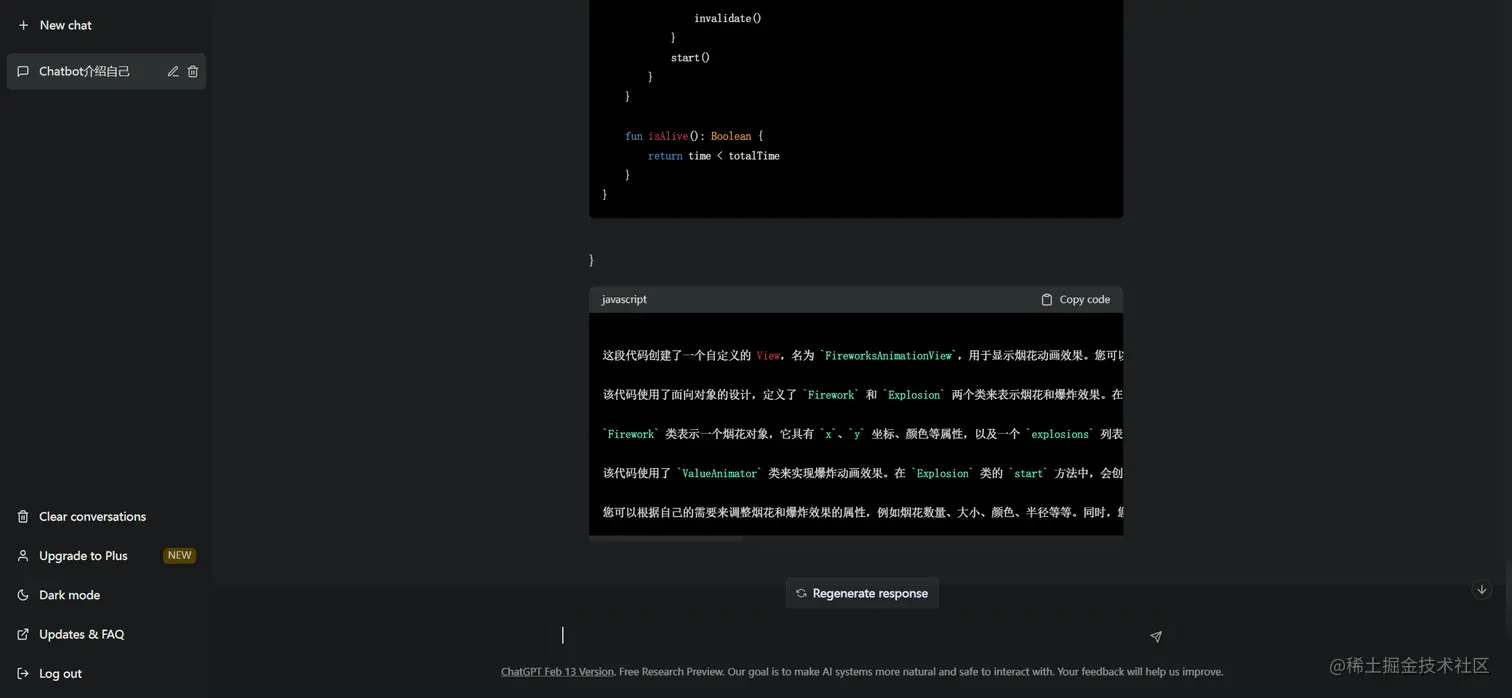Click the plus icon beside New chat
This screenshot has height=698, width=1512.
[x=23, y=25]
